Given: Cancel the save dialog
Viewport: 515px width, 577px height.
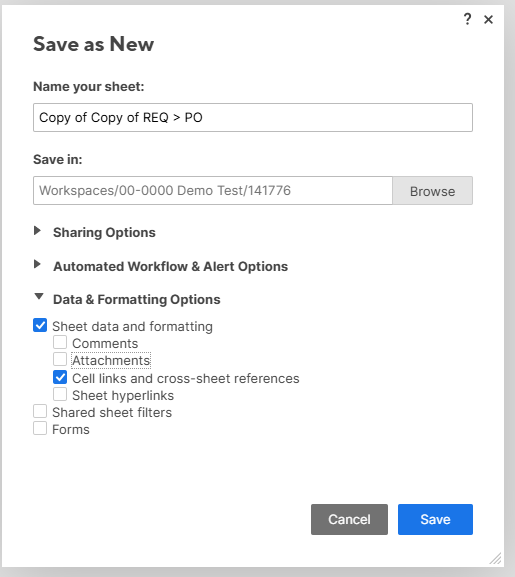Looking at the screenshot, I should 349,519.
